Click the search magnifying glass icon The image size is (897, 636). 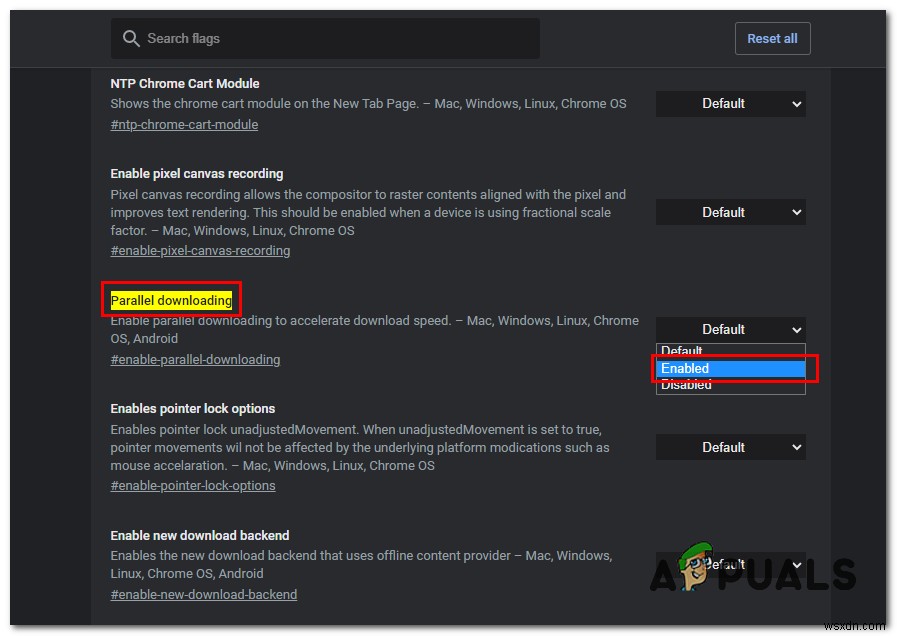[131, 38]
